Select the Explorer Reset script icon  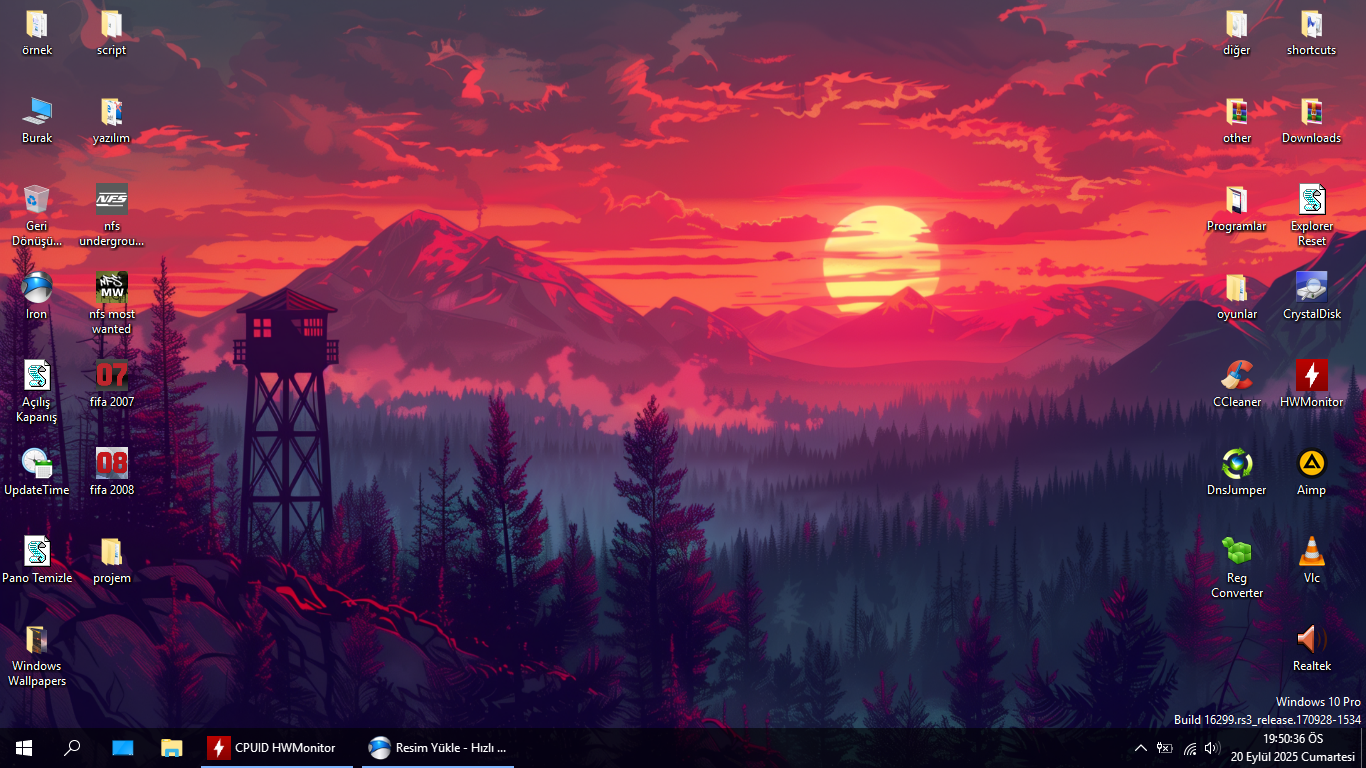tap(1311, 200)
